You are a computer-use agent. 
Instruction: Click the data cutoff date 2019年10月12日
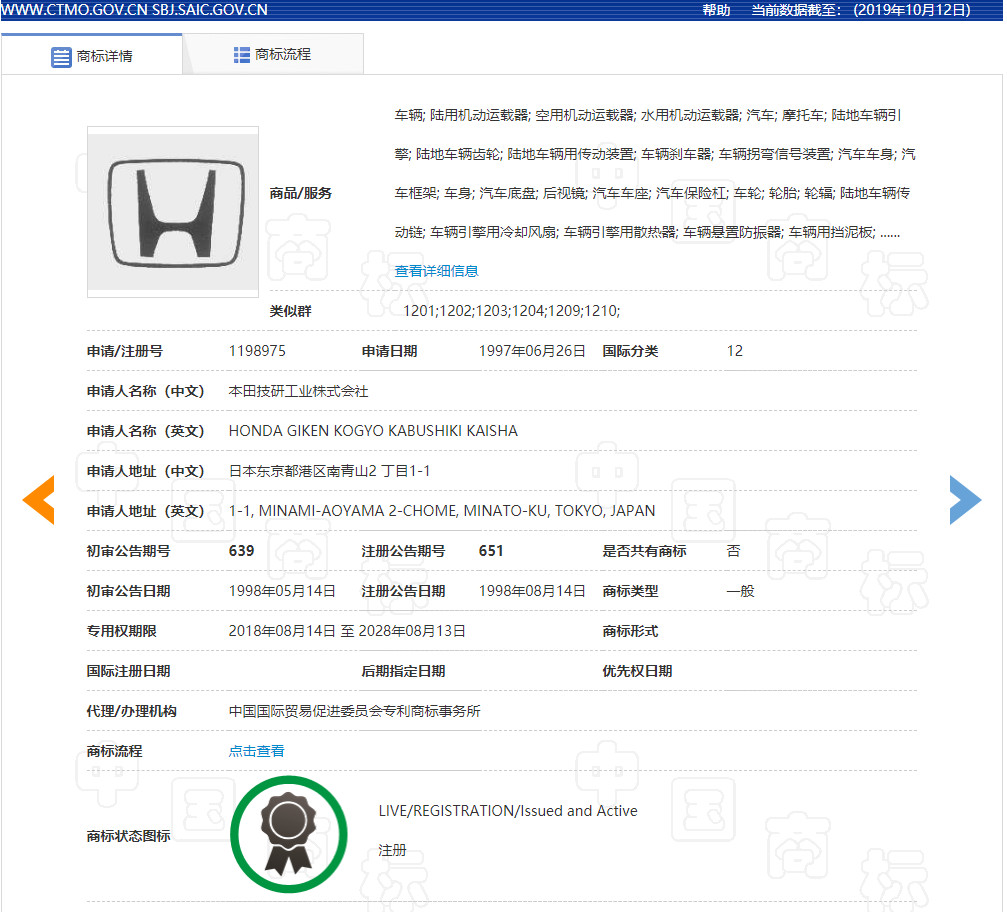pos(912,10)
